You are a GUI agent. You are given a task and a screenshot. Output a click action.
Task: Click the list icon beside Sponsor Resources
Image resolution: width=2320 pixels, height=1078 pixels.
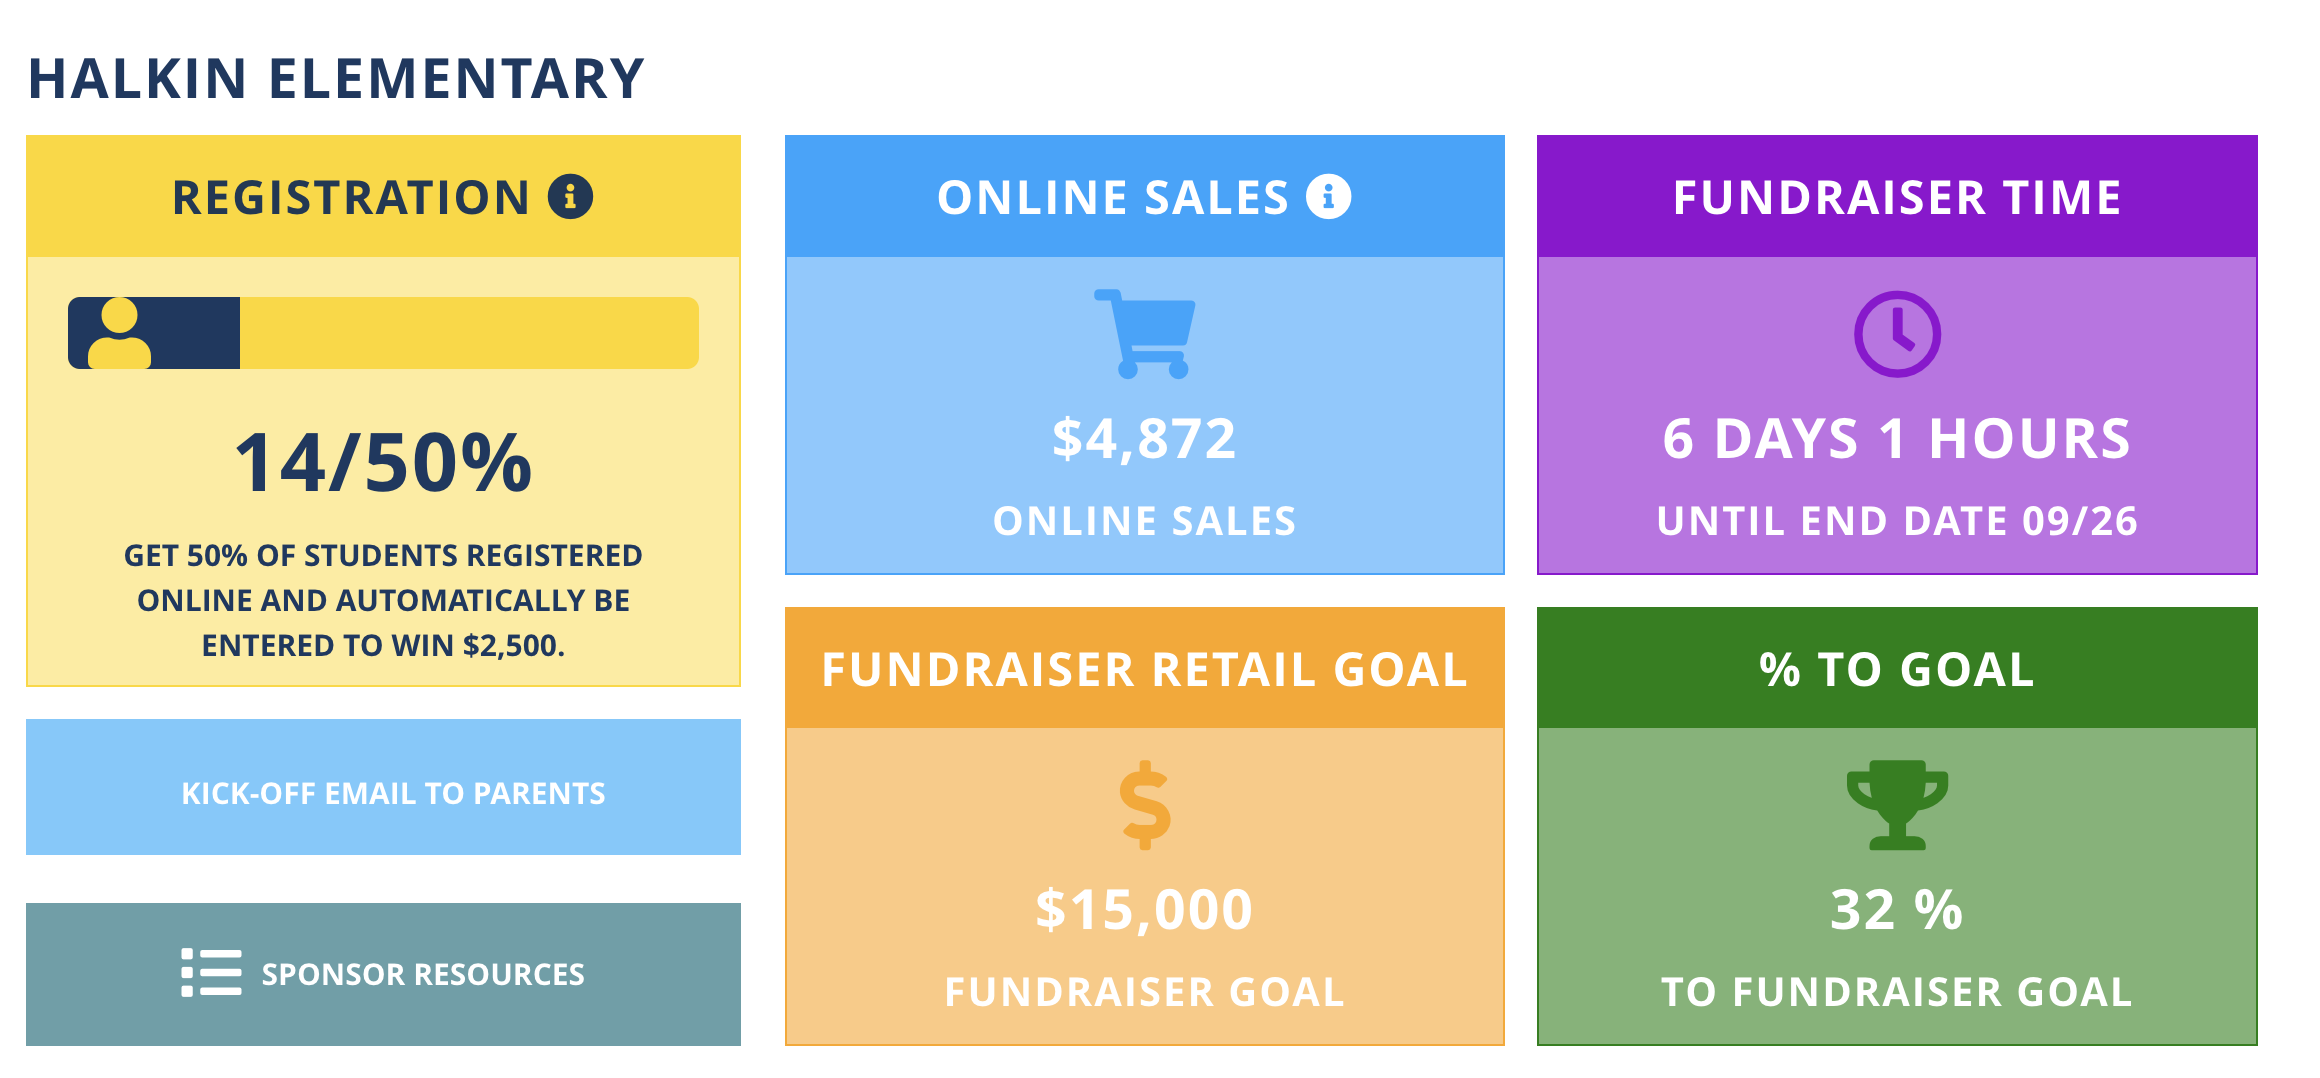(x=211, y=973)
